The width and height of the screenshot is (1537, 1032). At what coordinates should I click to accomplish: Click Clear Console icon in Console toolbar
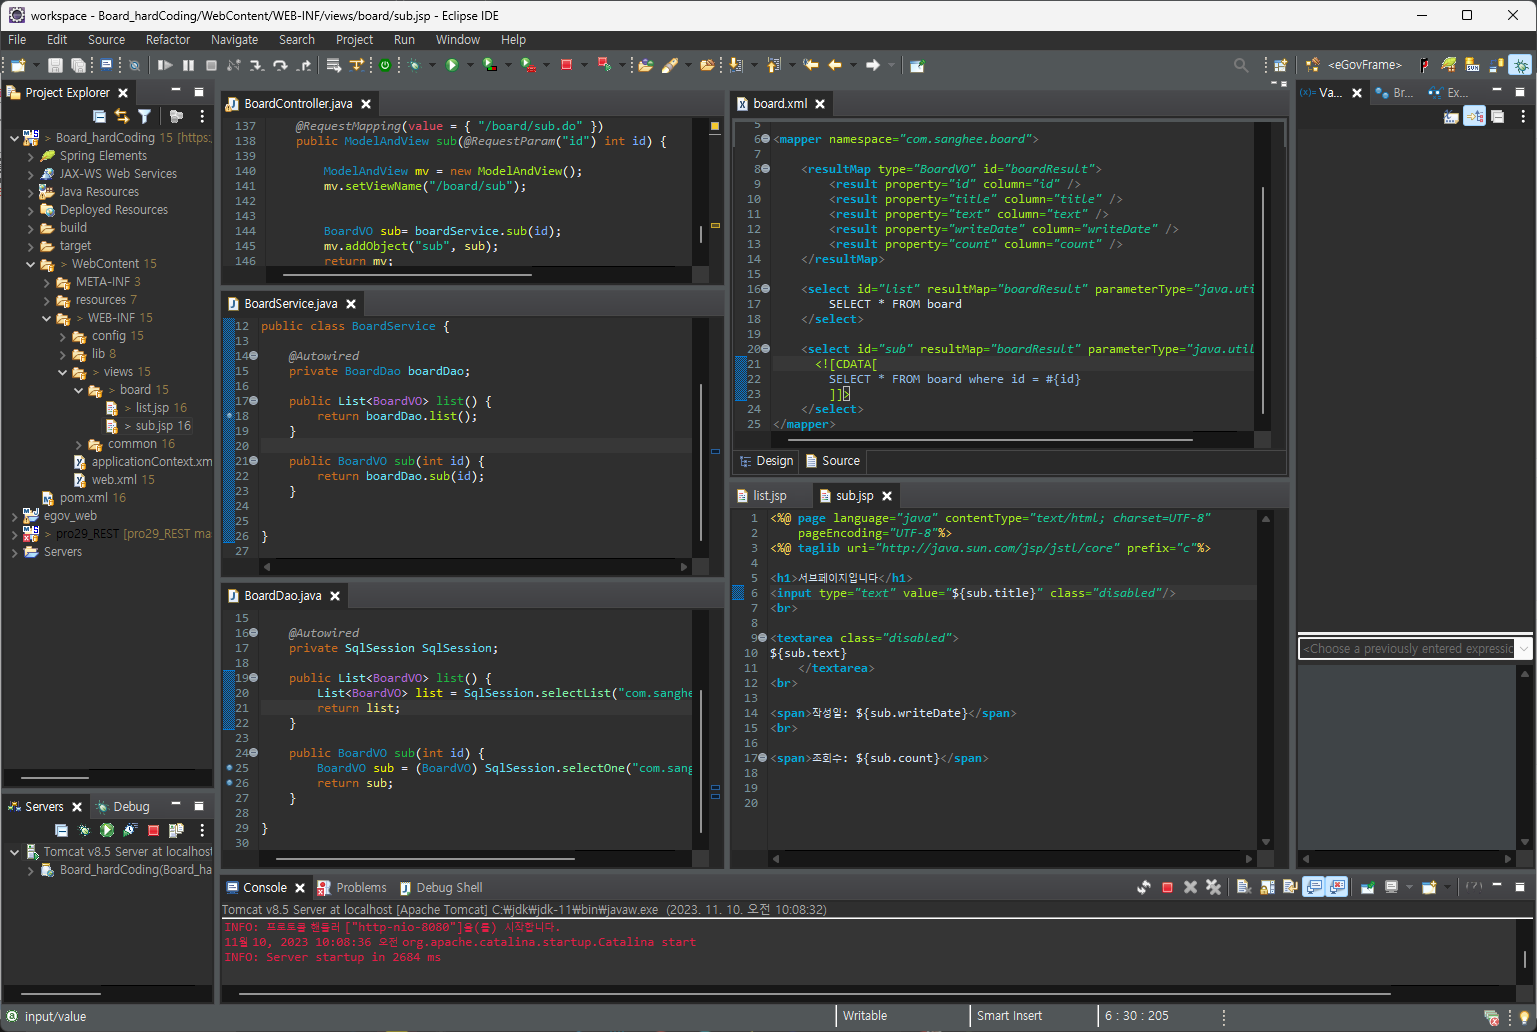[1244, 887]
